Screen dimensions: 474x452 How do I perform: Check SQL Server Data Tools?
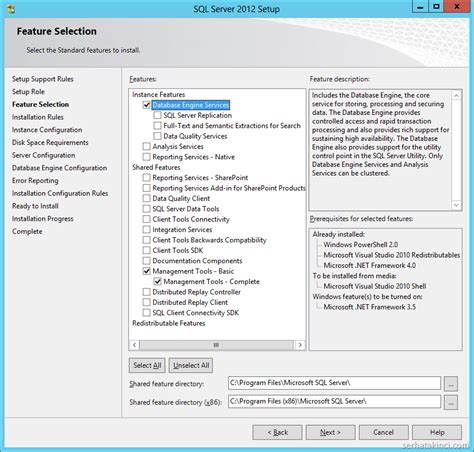pyautogui.click(x=146, y=209)
